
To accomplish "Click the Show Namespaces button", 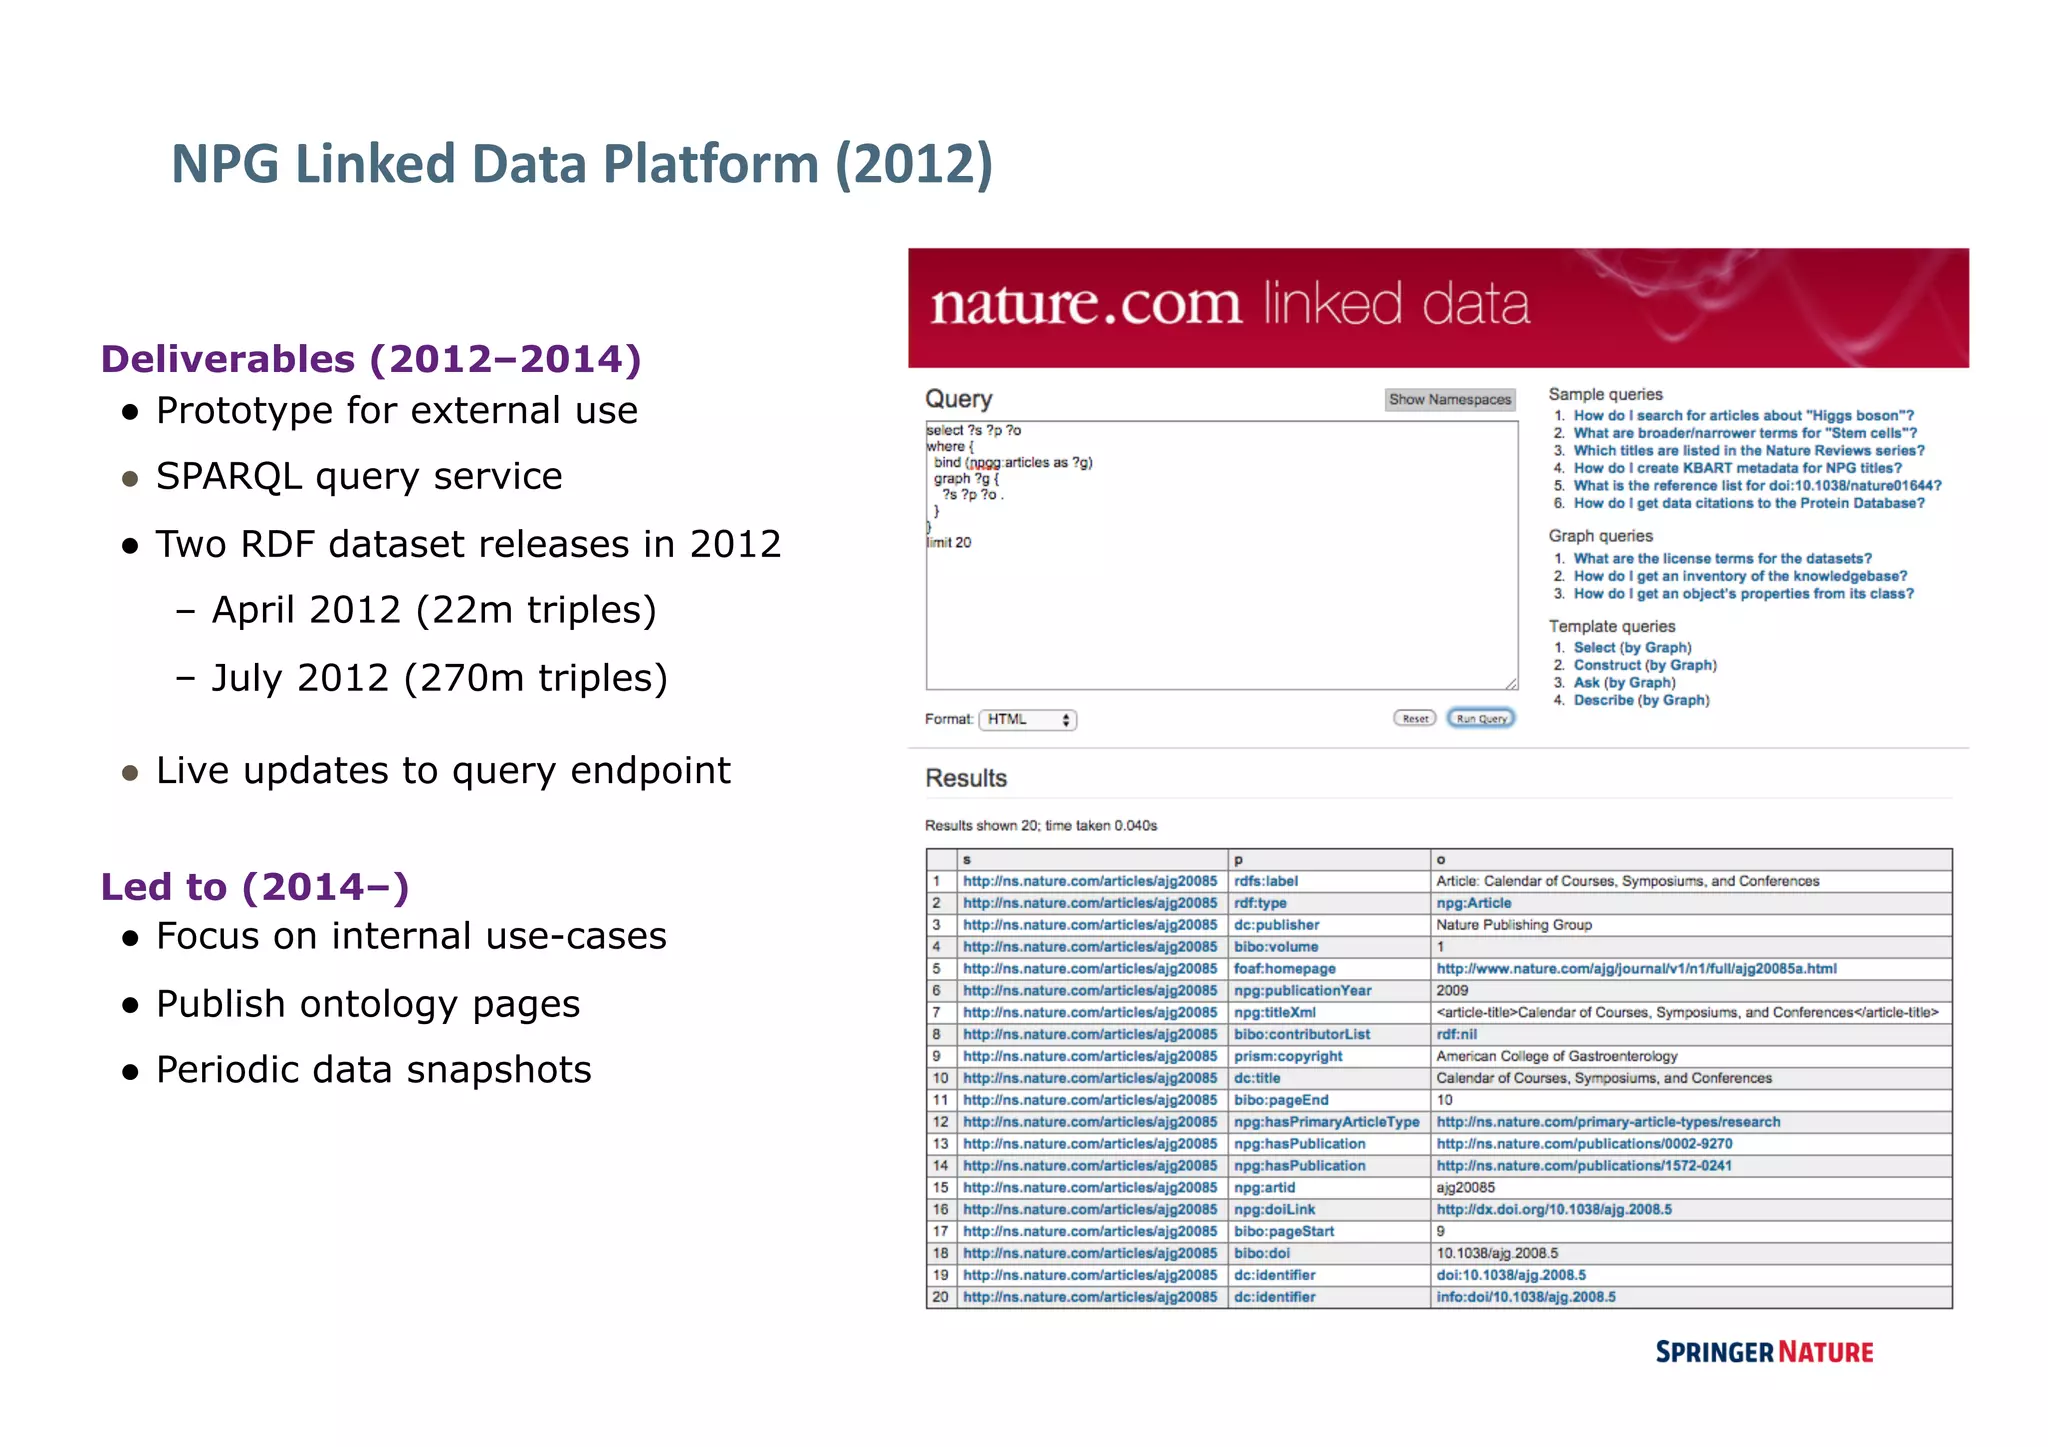I will pos(1449,399).
